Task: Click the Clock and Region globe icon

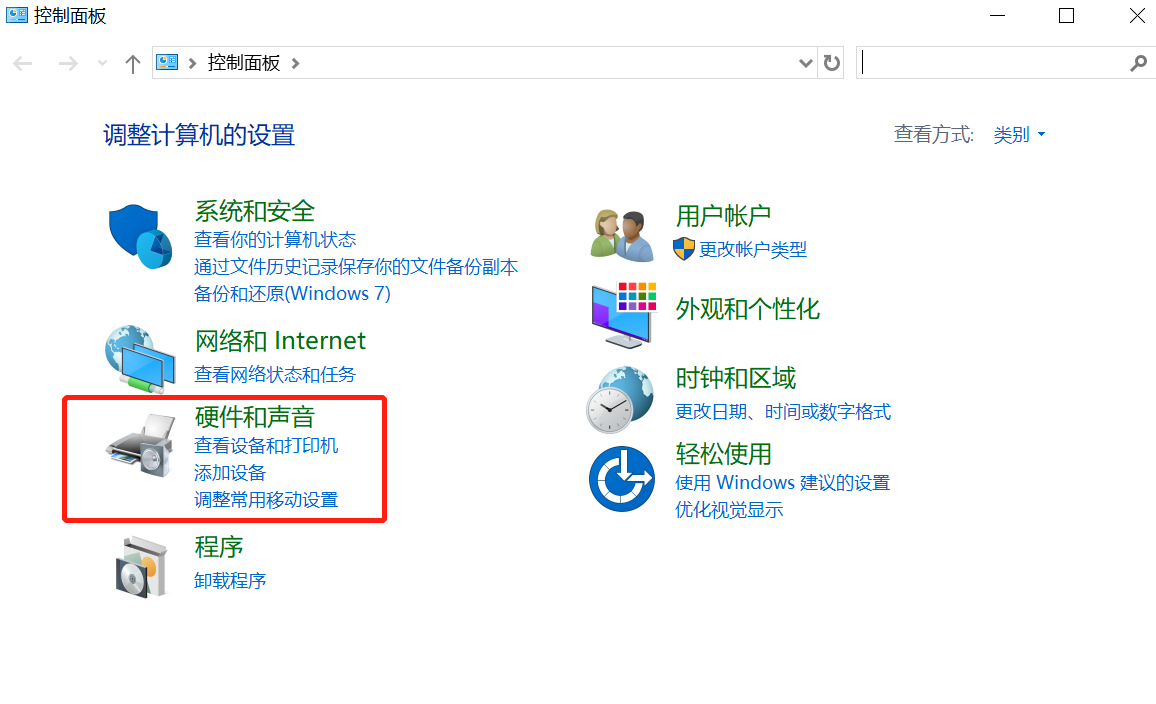Action: (x=620, y=398)
